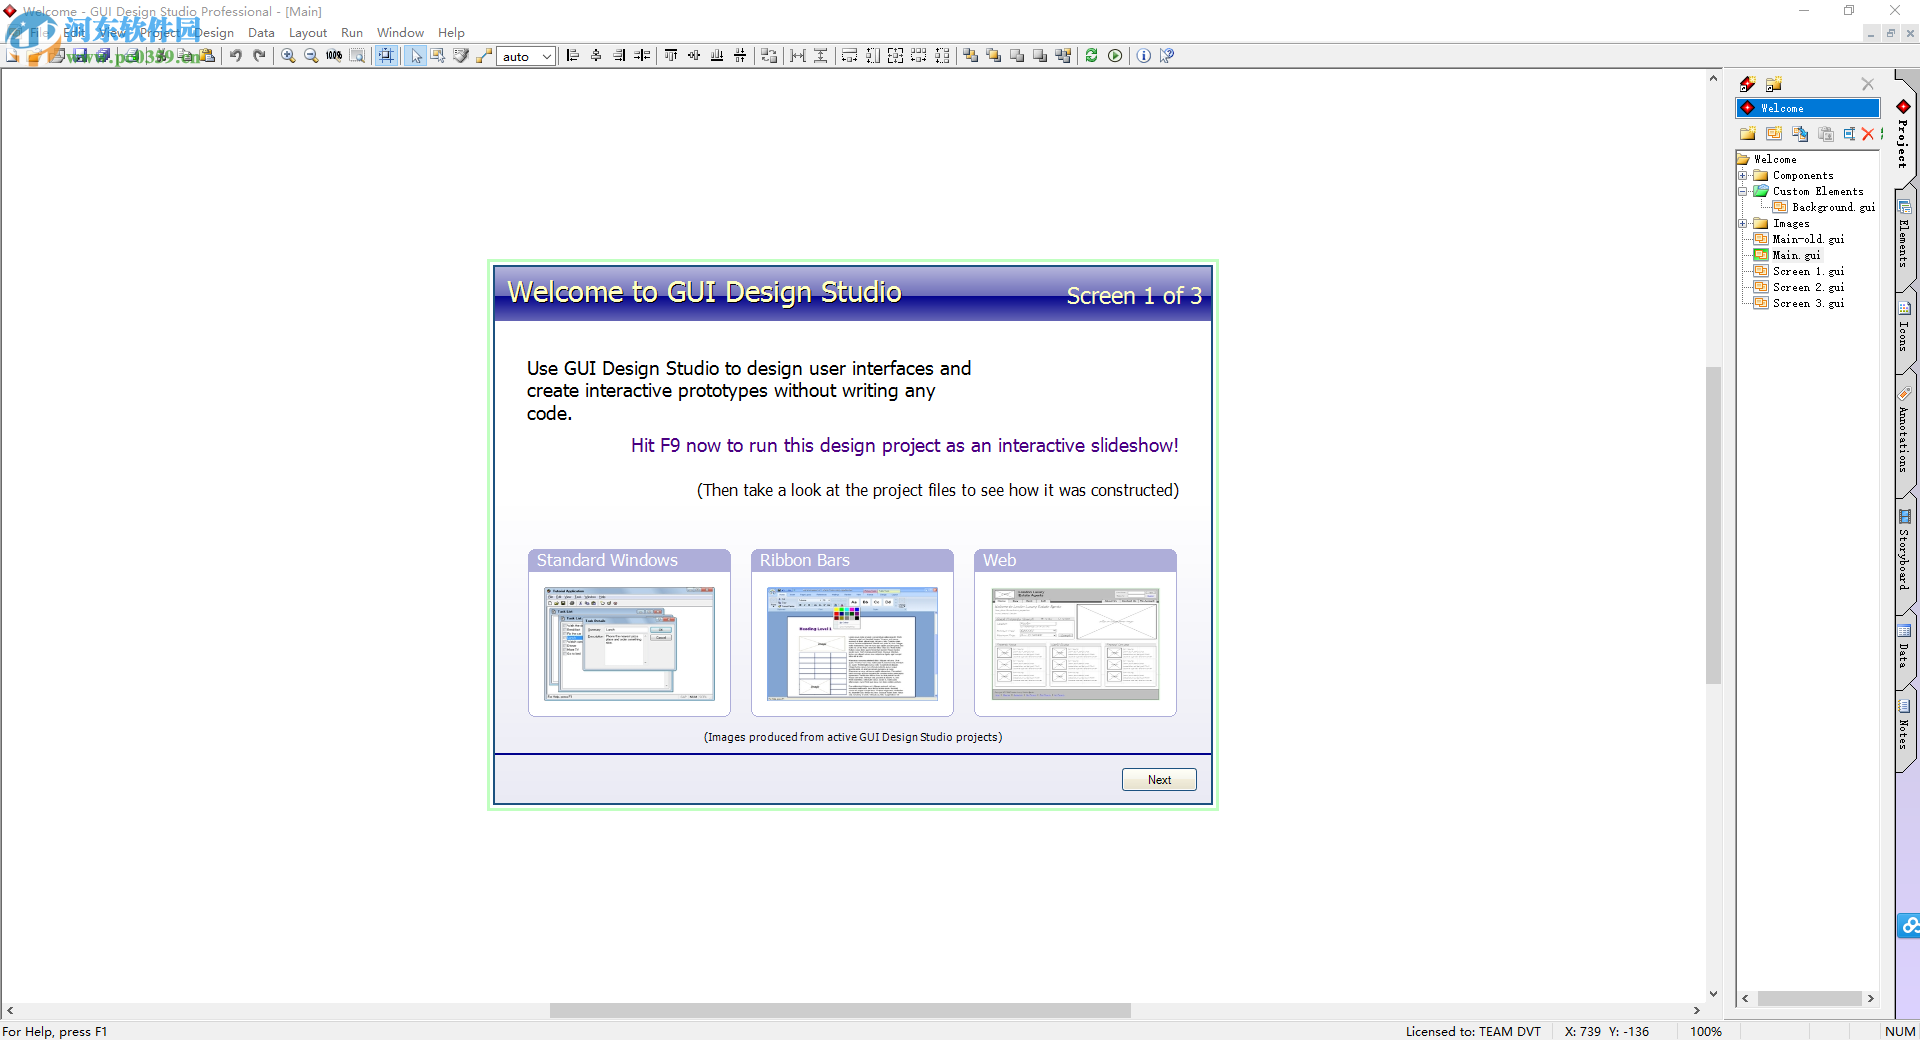The height and width of the screenshot is (1040, 1920).
Task: Click the "Licensed to: TEAM DVT" status text
Action: 1473,1032
